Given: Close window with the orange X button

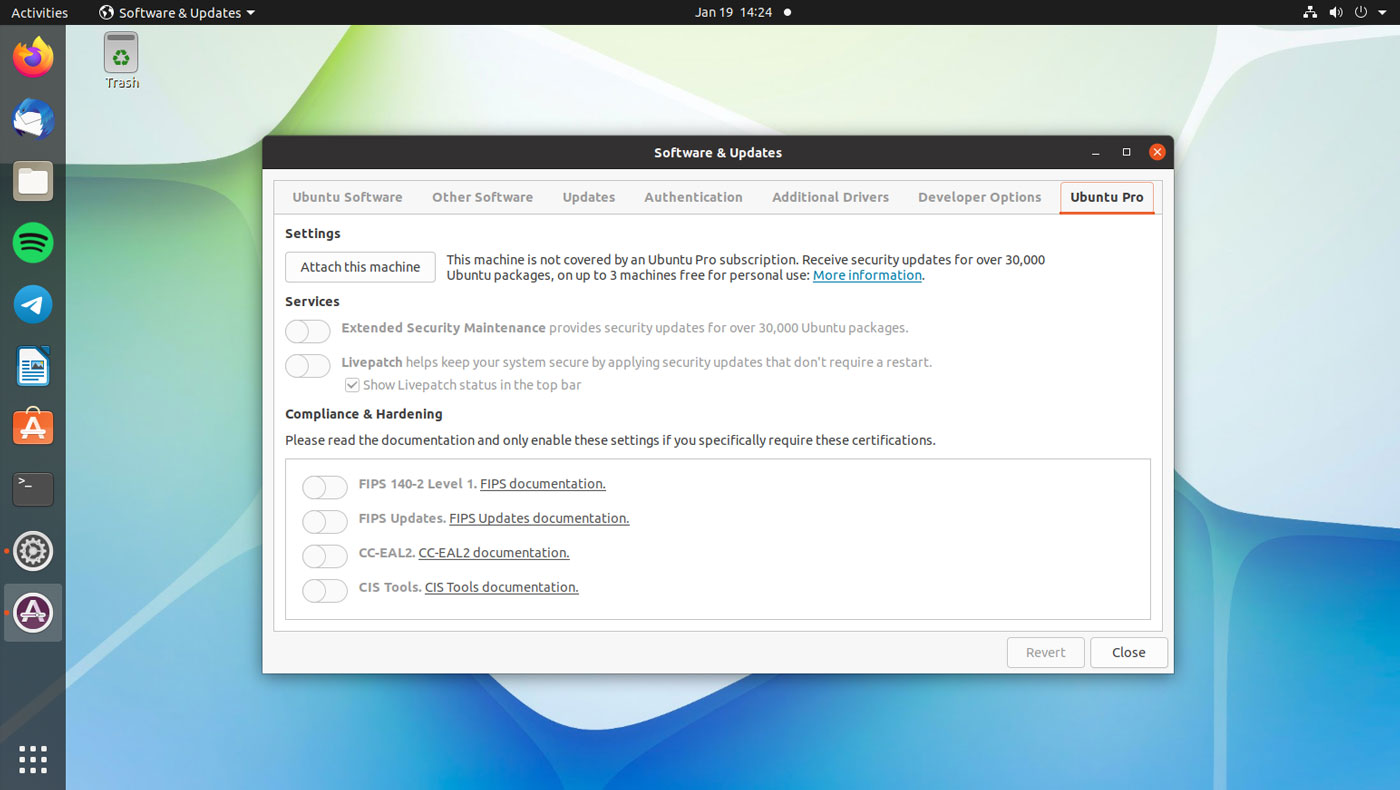Looking at the screenshot, I should (1157, 152).
